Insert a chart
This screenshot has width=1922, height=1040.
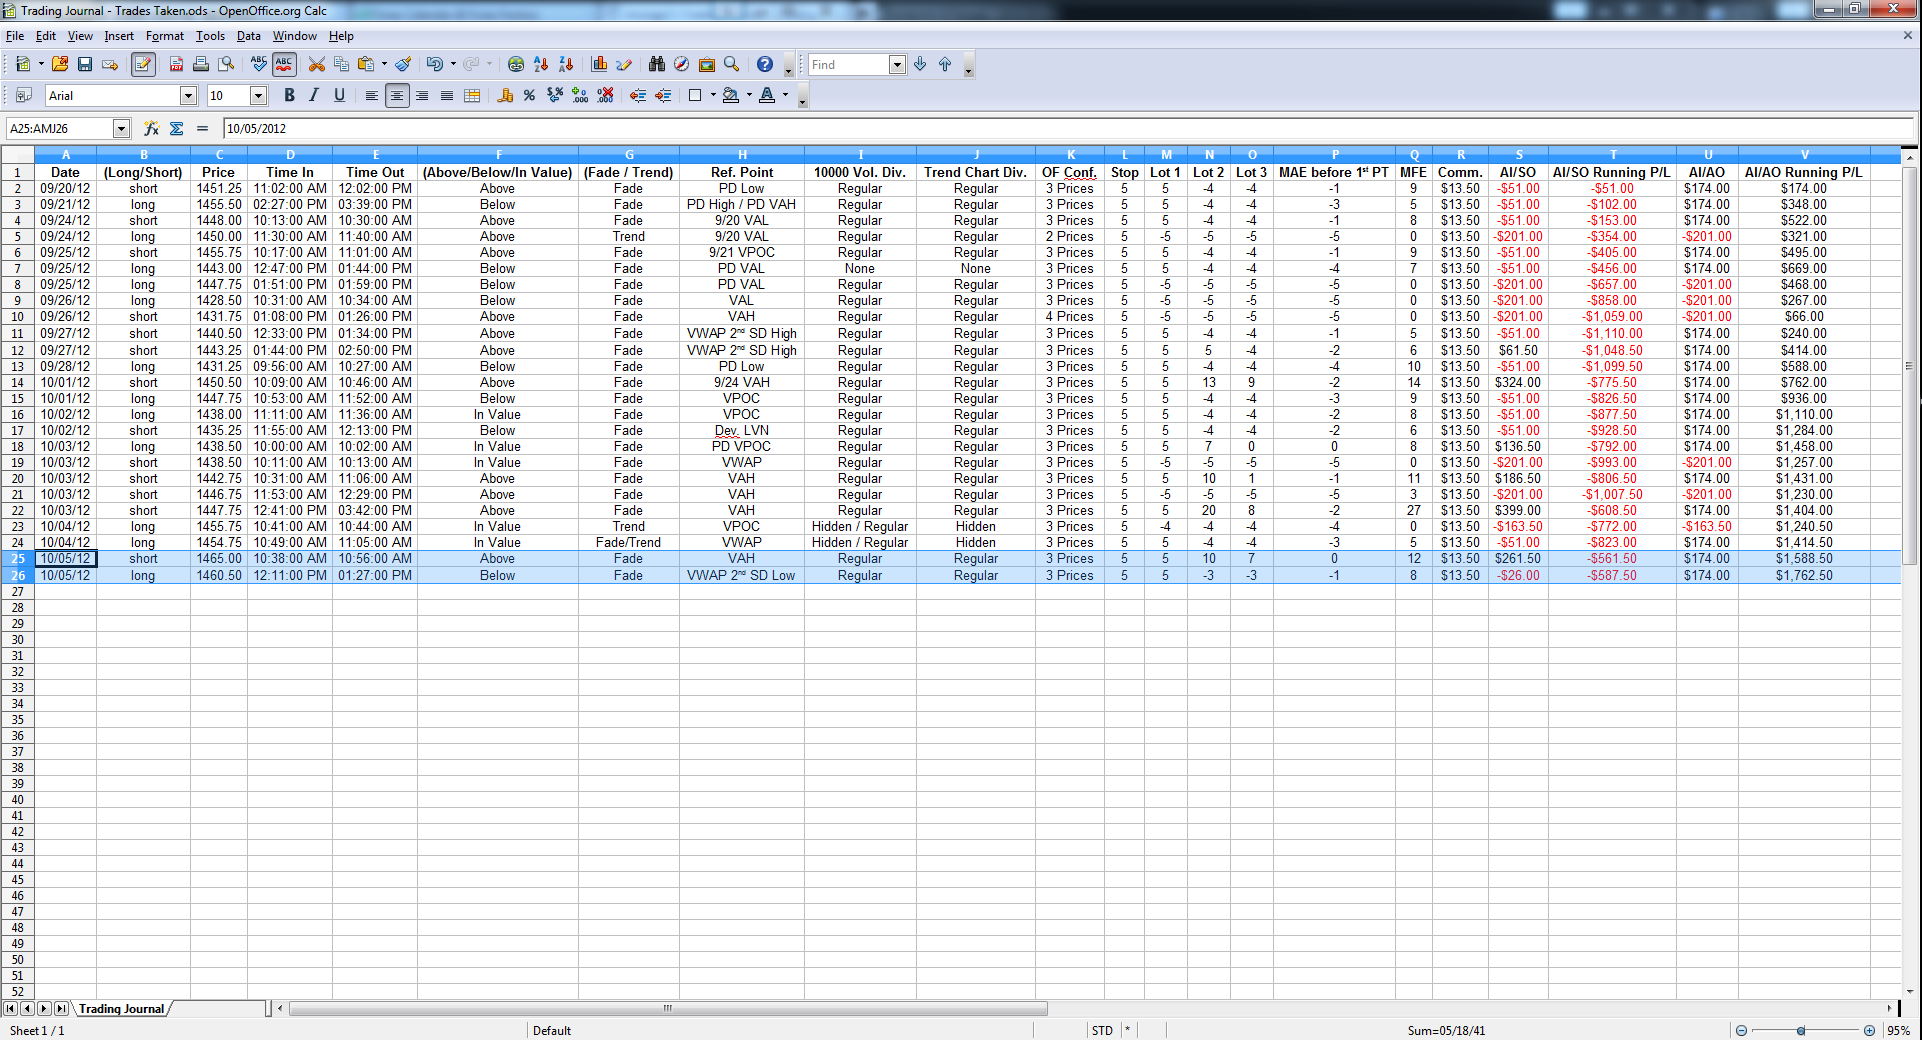599,64
